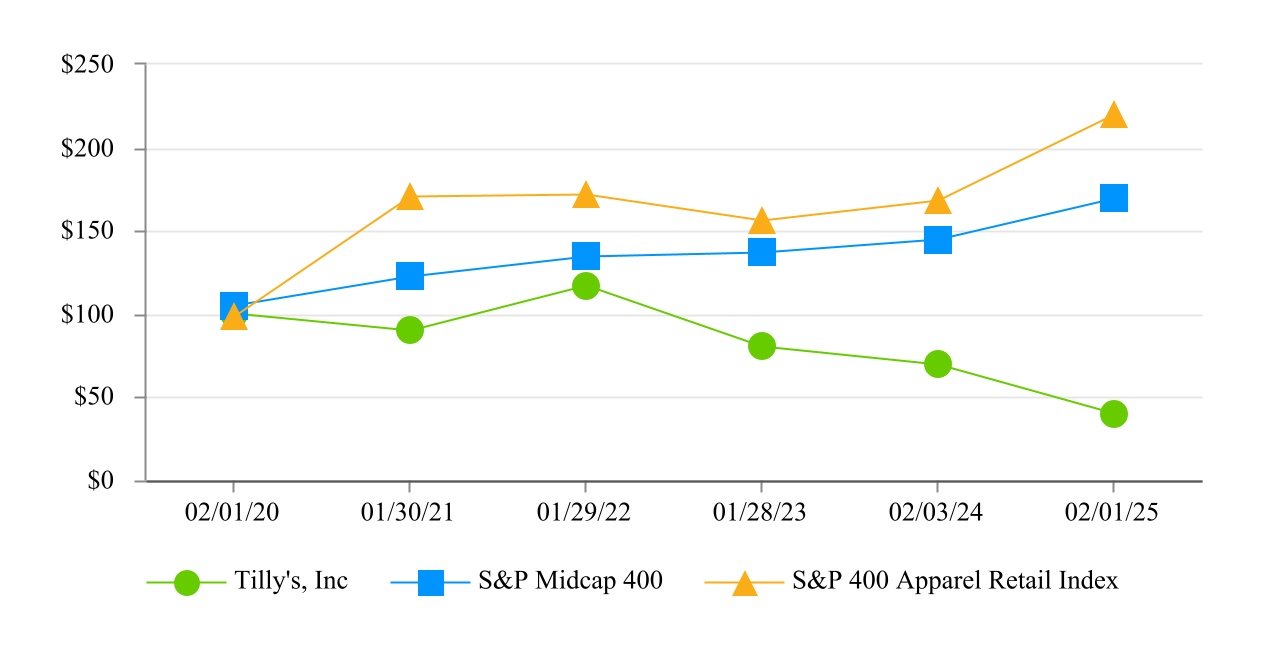
Task: Click blue square data point at 02/01/25
Action: tap(1113, 197)
